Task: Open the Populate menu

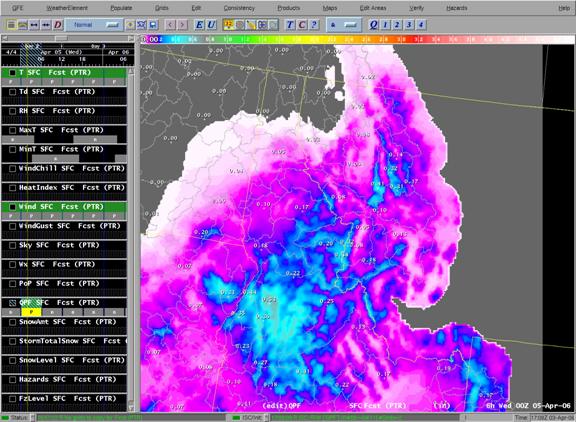Action: 121,8
